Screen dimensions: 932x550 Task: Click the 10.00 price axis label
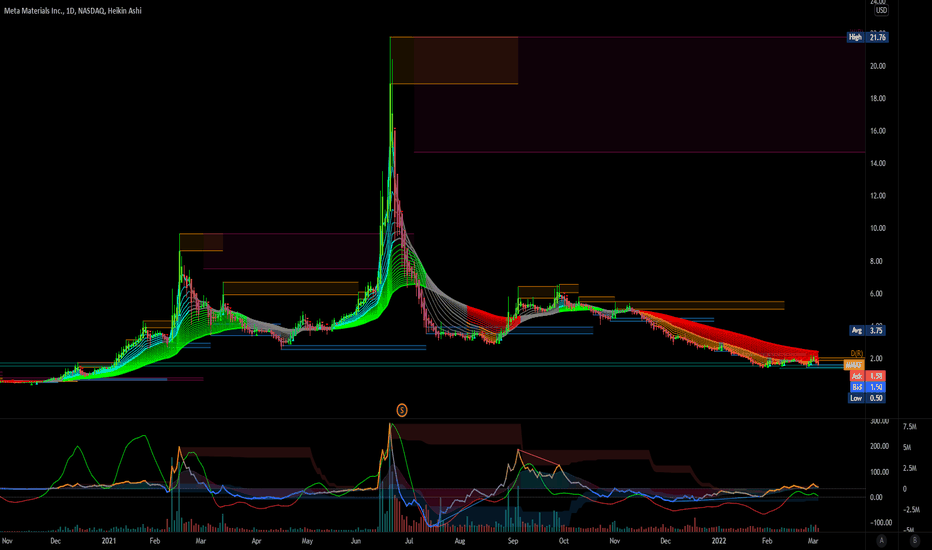[878, 228]
